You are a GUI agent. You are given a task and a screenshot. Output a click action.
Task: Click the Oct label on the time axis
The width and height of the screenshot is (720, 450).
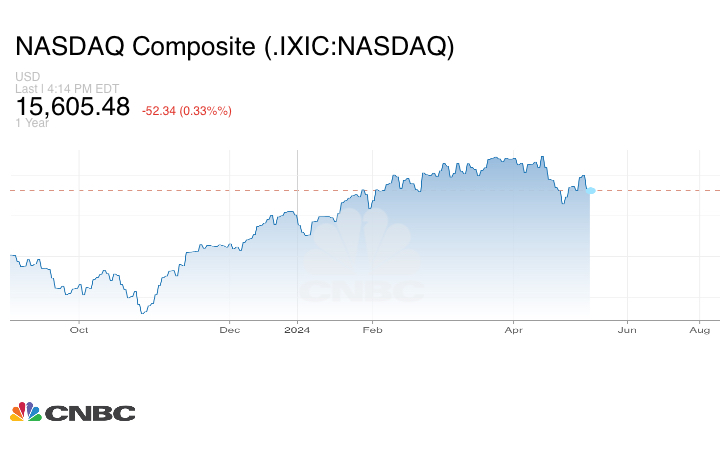(x=79, y=329)
